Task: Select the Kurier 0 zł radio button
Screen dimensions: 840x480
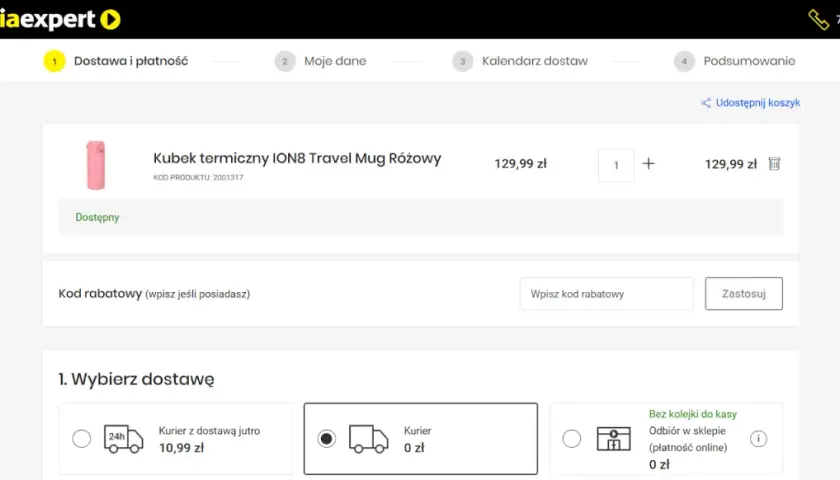Action: (326, 439)
